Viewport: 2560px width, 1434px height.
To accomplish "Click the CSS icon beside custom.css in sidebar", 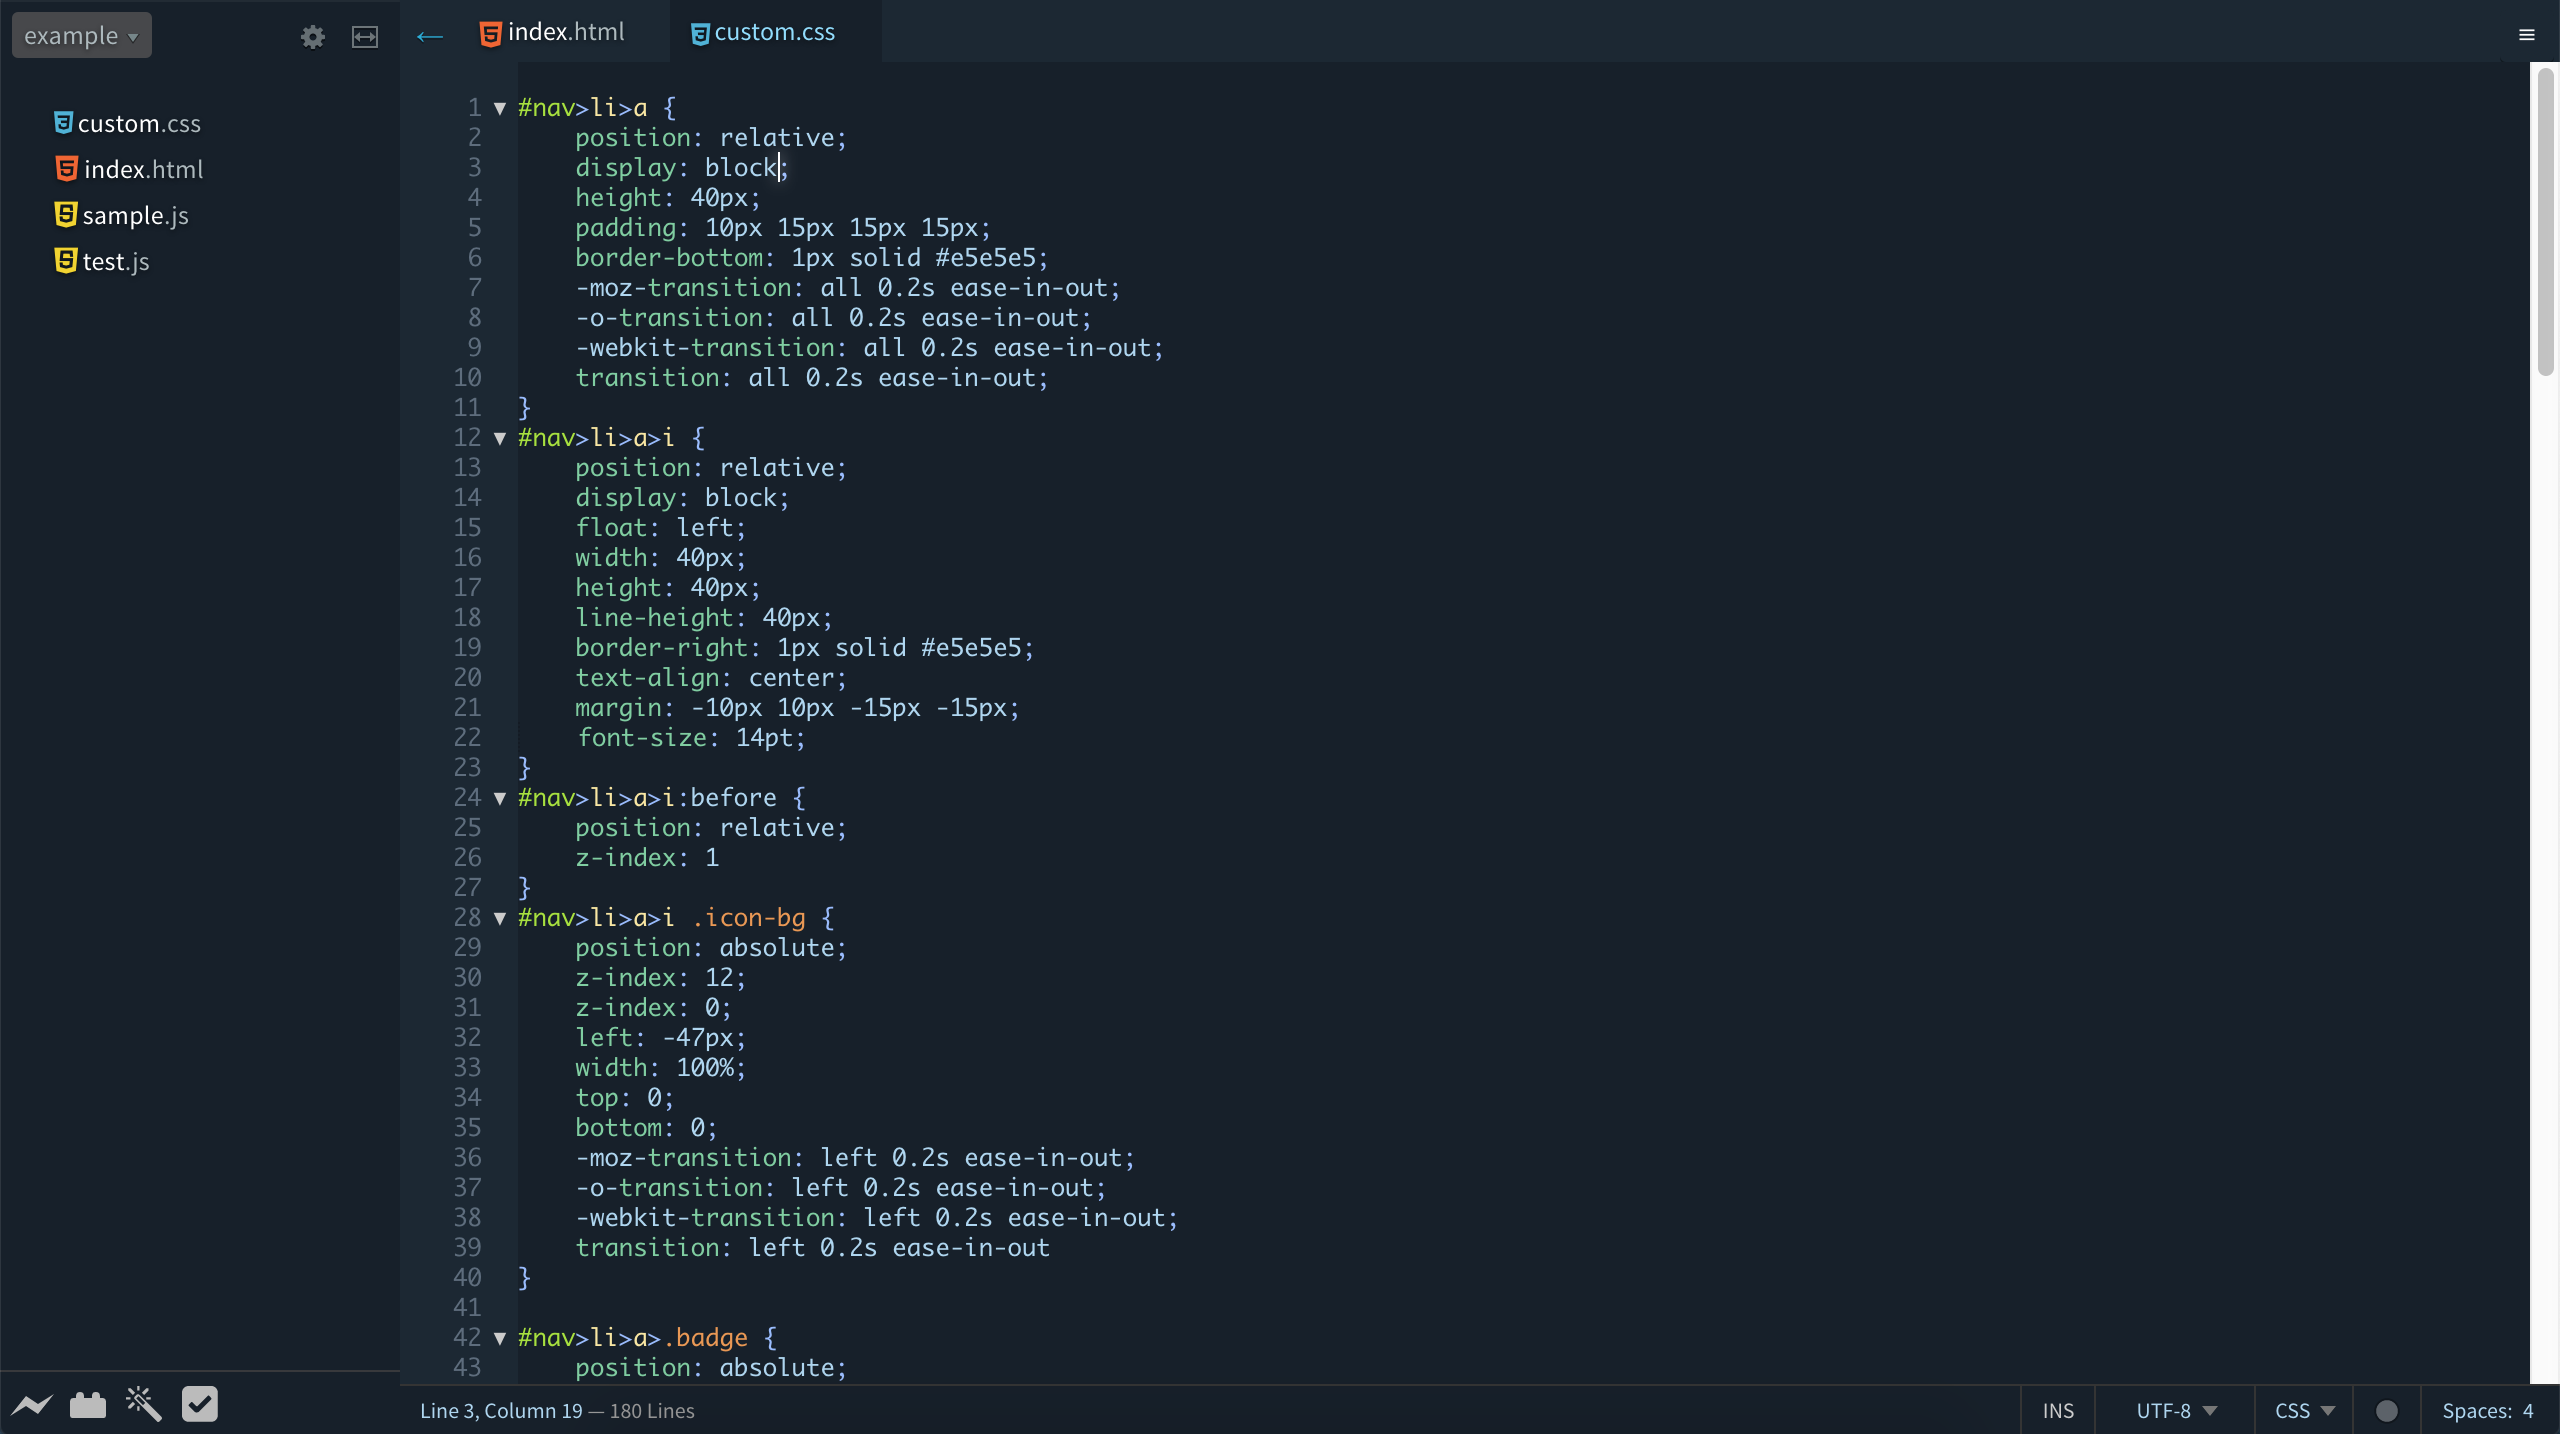I will click(63, 122).
